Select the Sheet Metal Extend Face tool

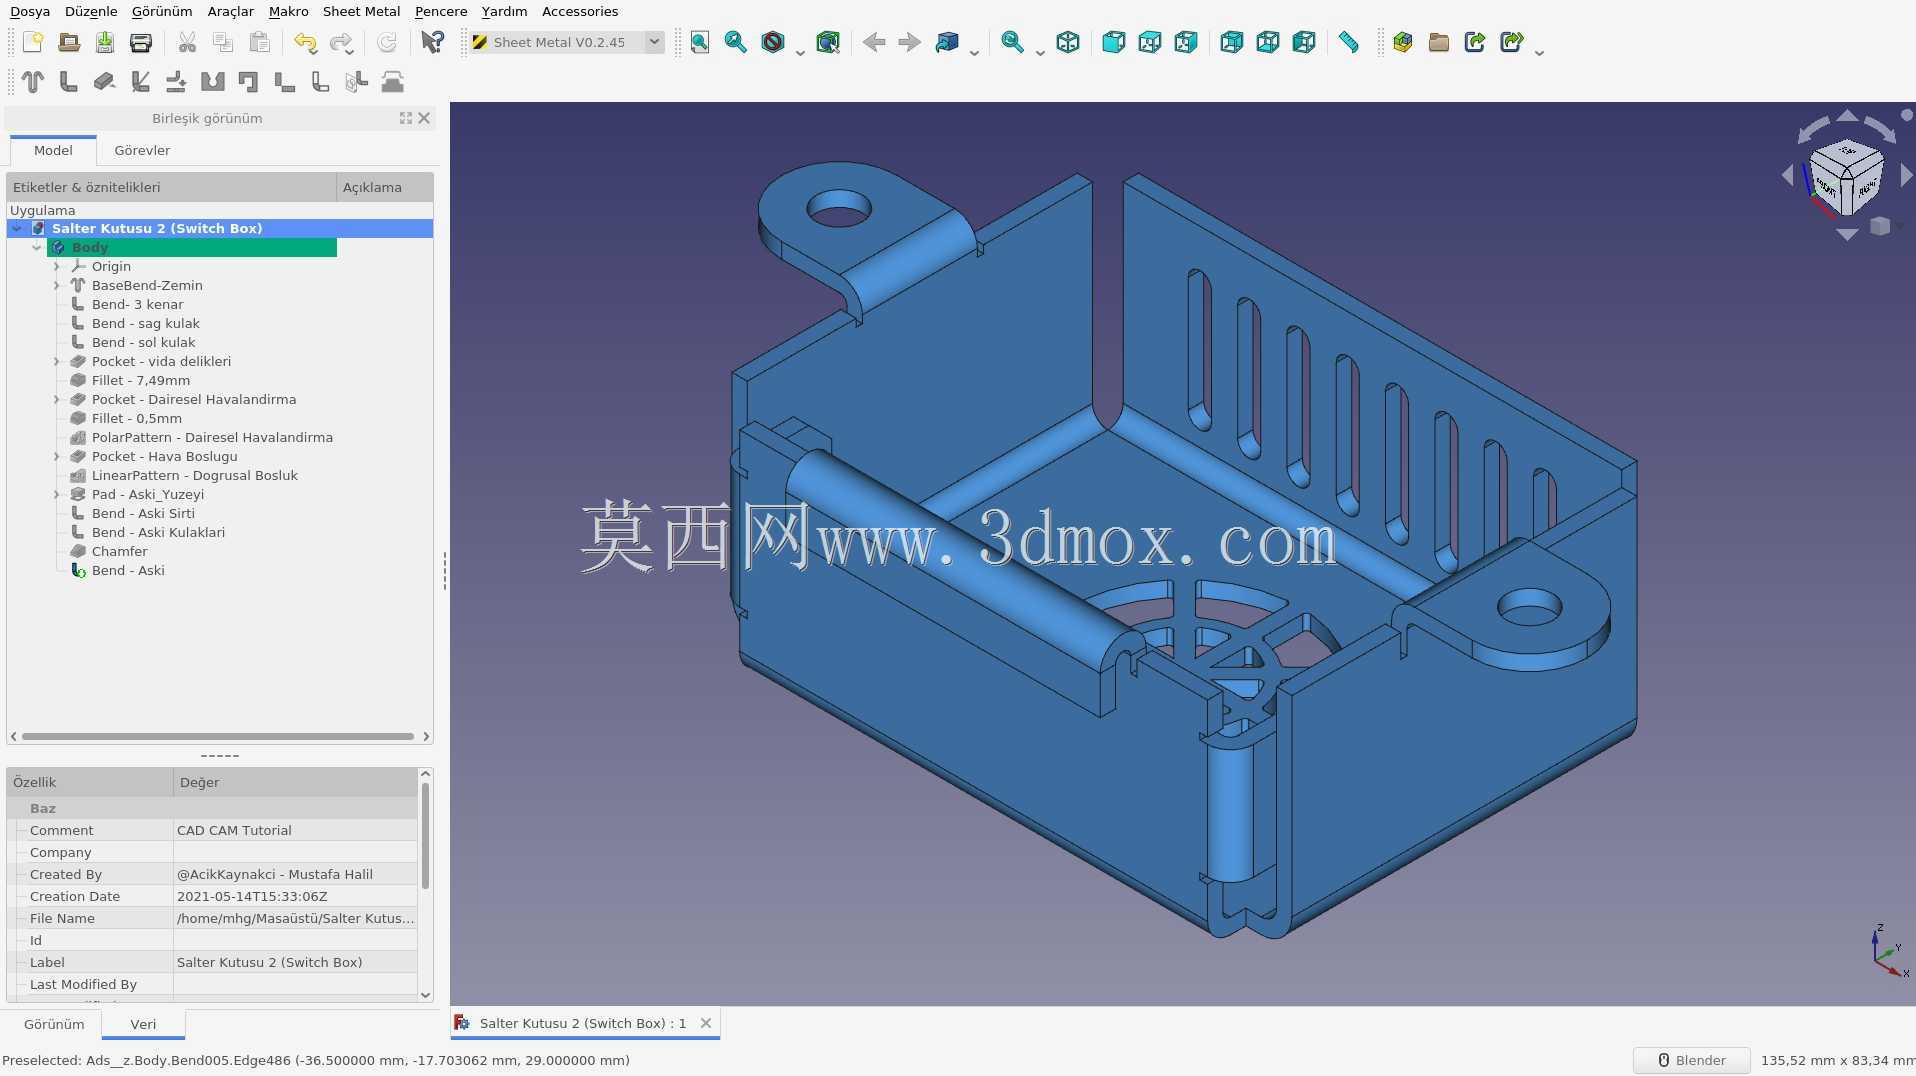[105, 82]
